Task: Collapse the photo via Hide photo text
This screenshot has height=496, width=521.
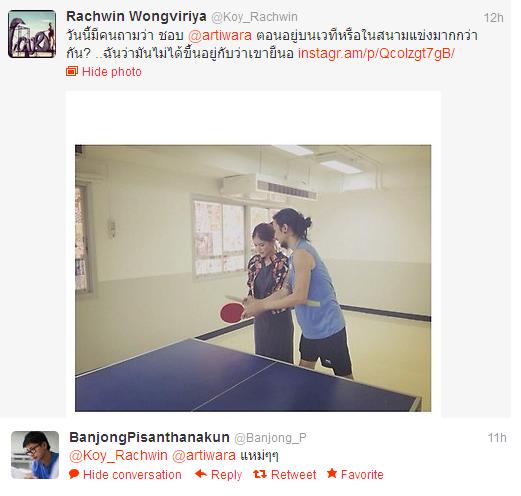Action: point(112,72)
